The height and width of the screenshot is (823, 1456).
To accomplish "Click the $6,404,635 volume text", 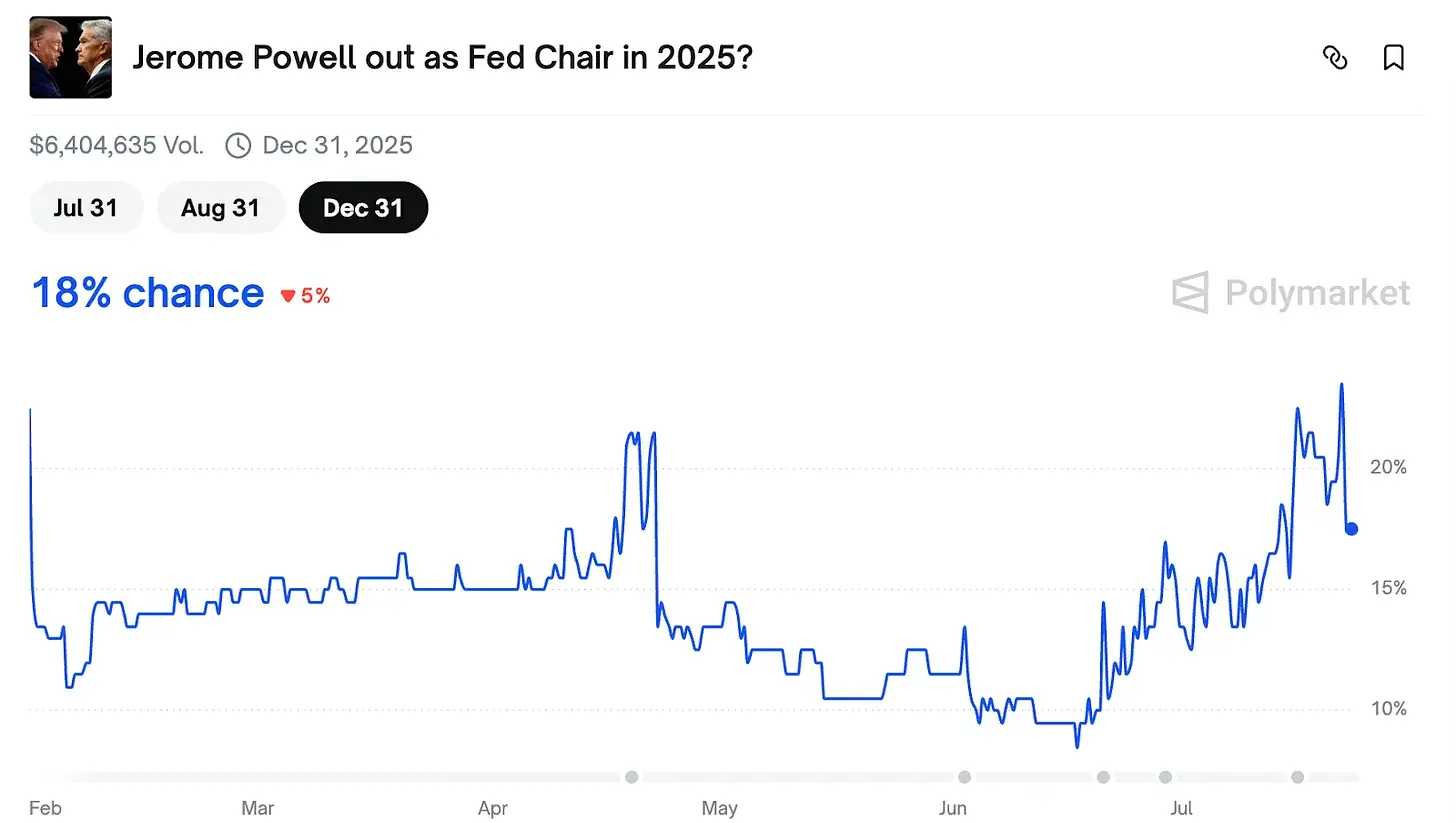I will [116, 145].
